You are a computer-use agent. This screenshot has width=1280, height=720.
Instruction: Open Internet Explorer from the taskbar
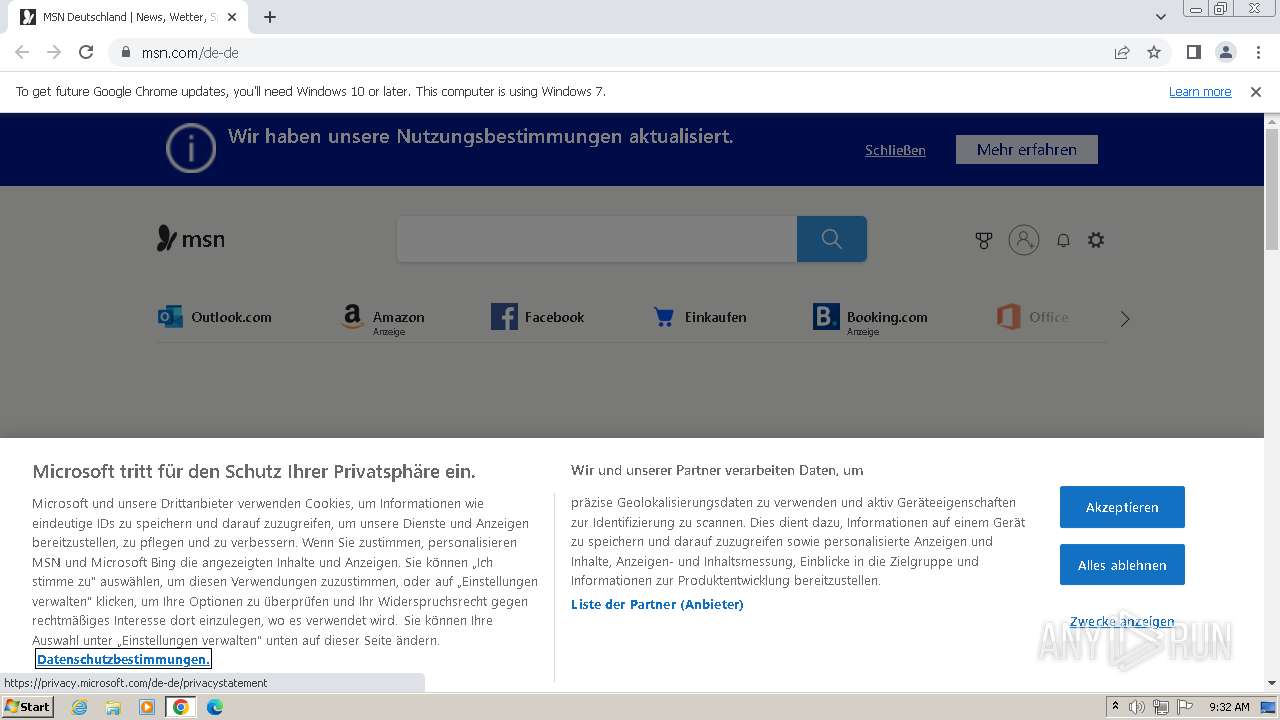click(x=79, y=707)
